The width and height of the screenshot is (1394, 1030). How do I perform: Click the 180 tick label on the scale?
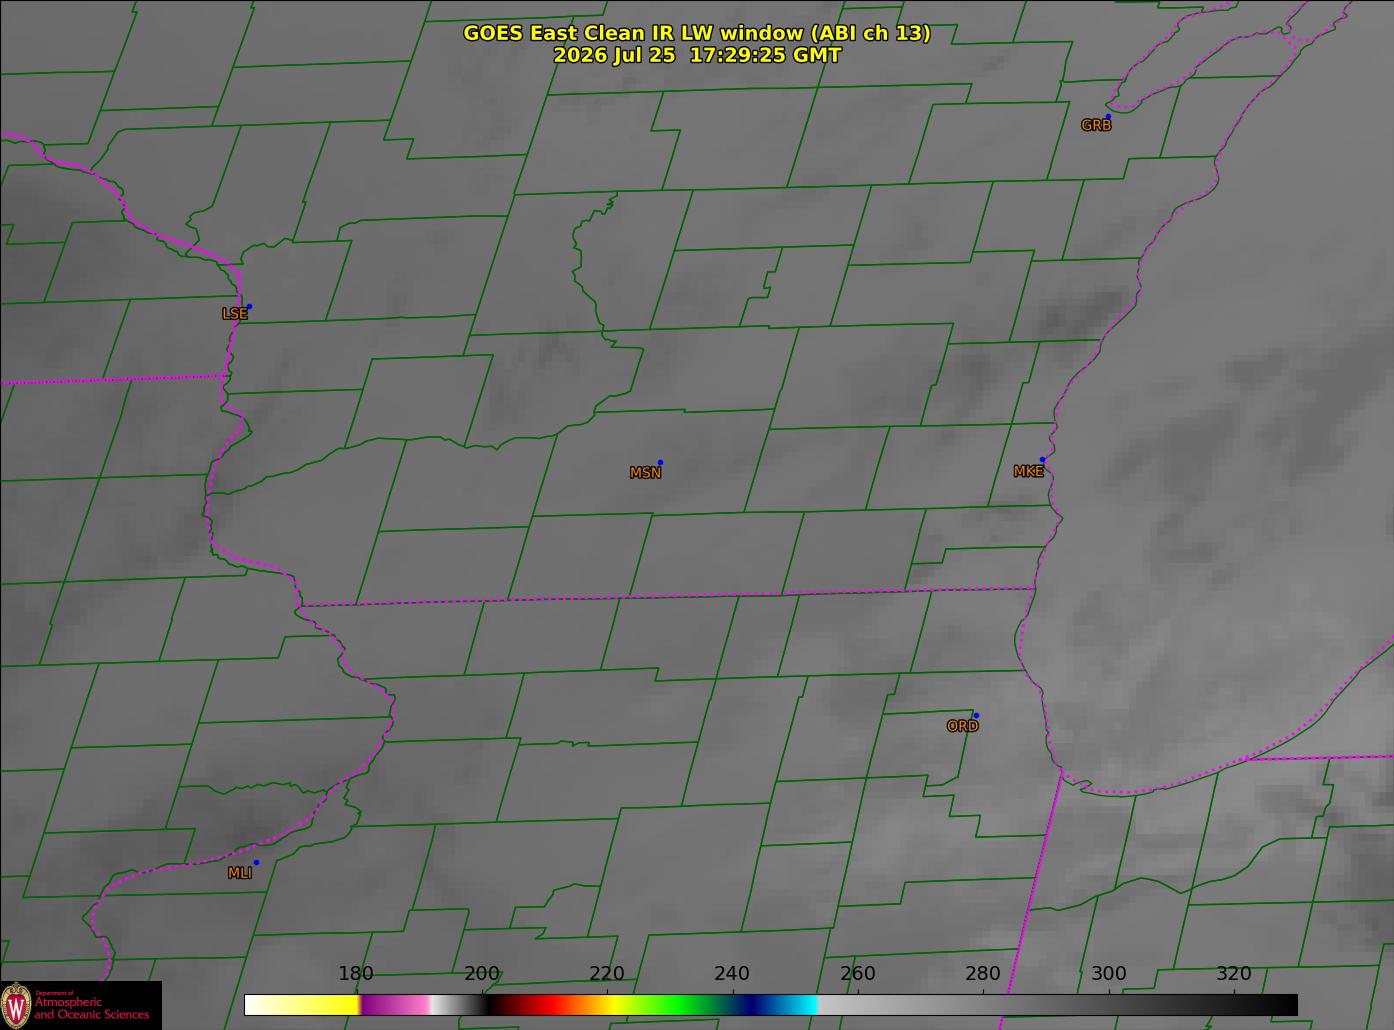(x=355, y=973)
